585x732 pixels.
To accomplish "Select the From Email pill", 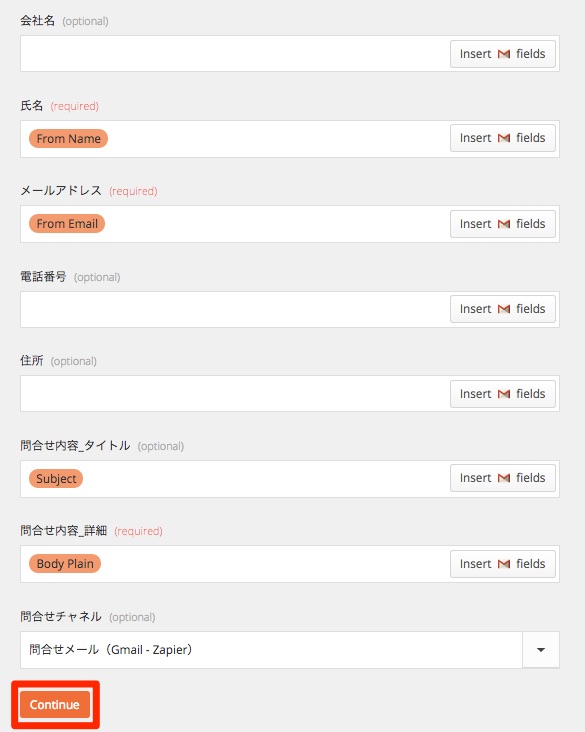I will coord(67,224).
